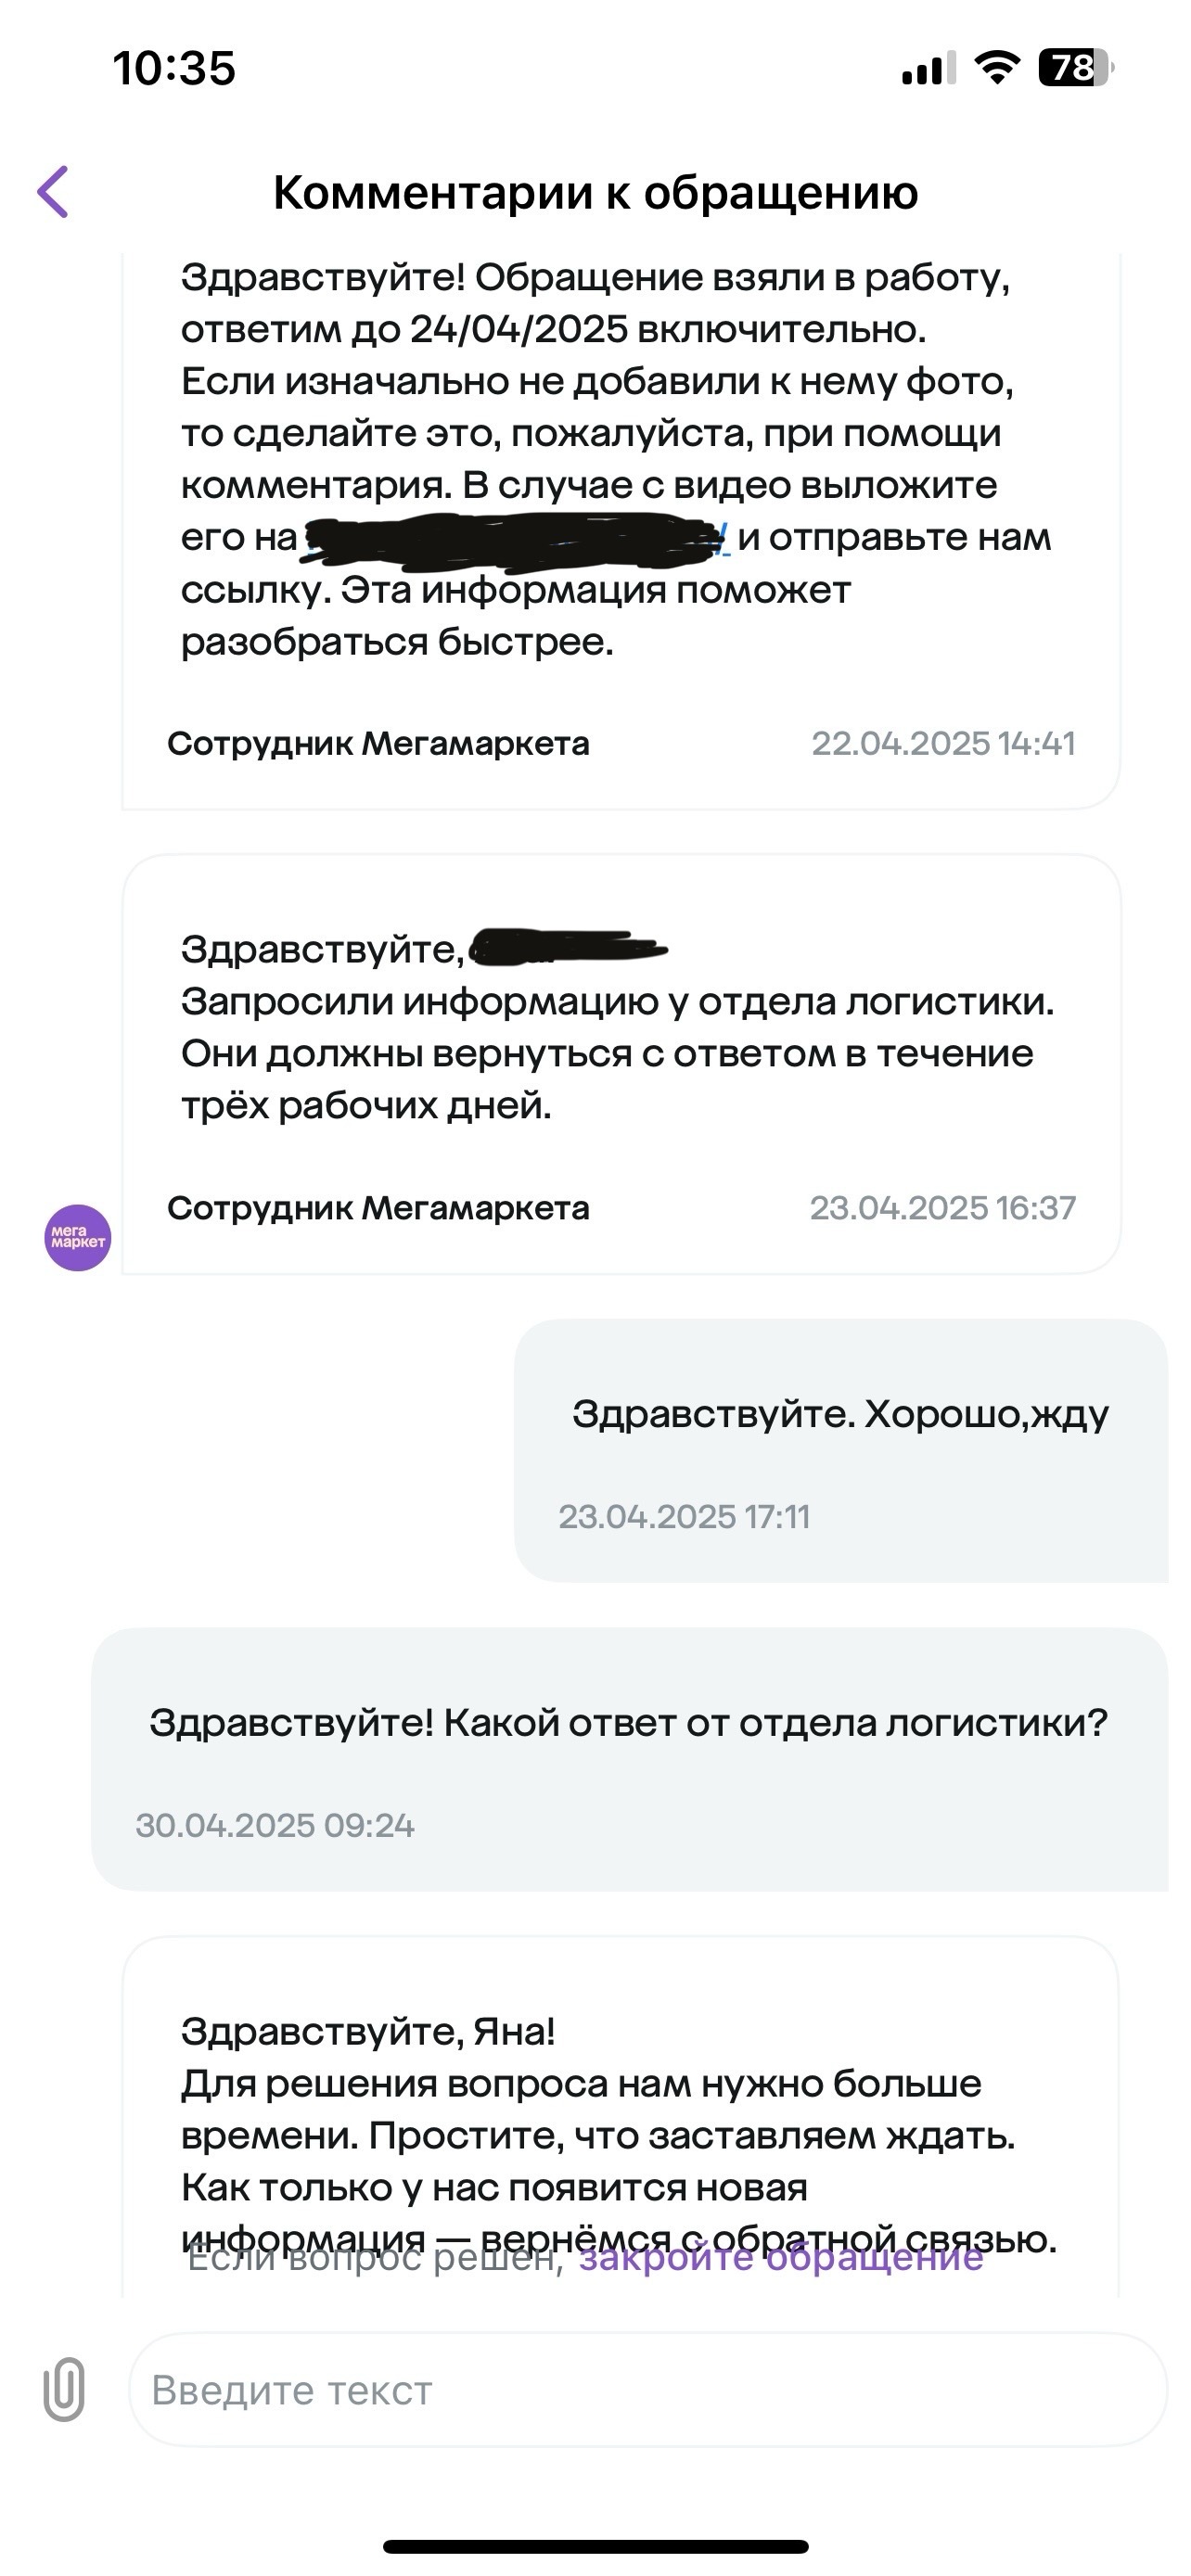Tap the 30.04.2025 09:24 timestamp
This screenshot has height=2576, width=1191.
[x=275, y=1825]
